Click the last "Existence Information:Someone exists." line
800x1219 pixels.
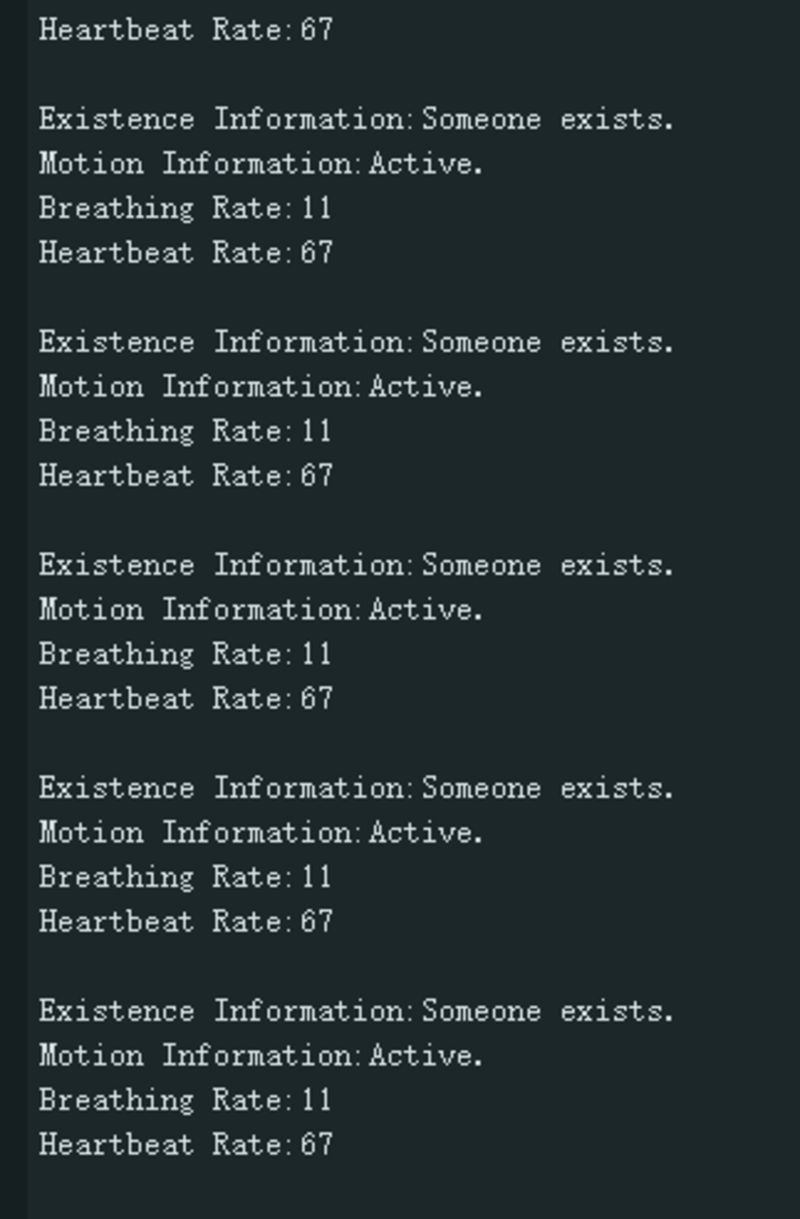click(x=356, y=1011)
